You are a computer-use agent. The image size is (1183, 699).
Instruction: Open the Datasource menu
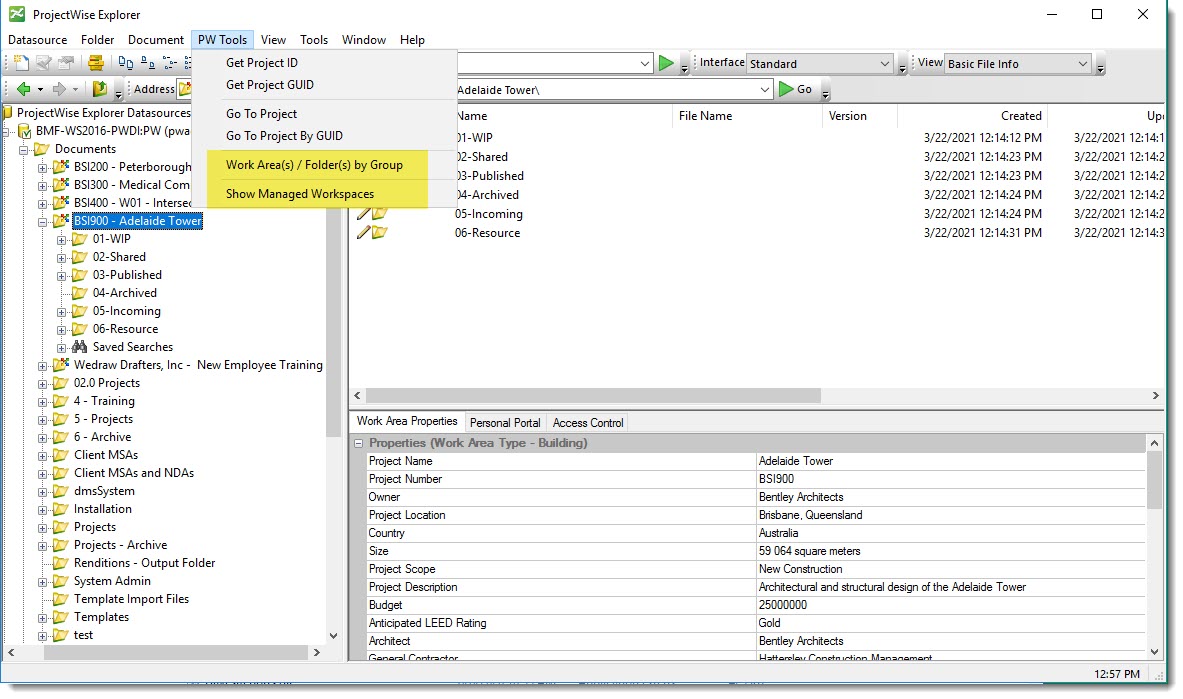click(x=37, y=40)
